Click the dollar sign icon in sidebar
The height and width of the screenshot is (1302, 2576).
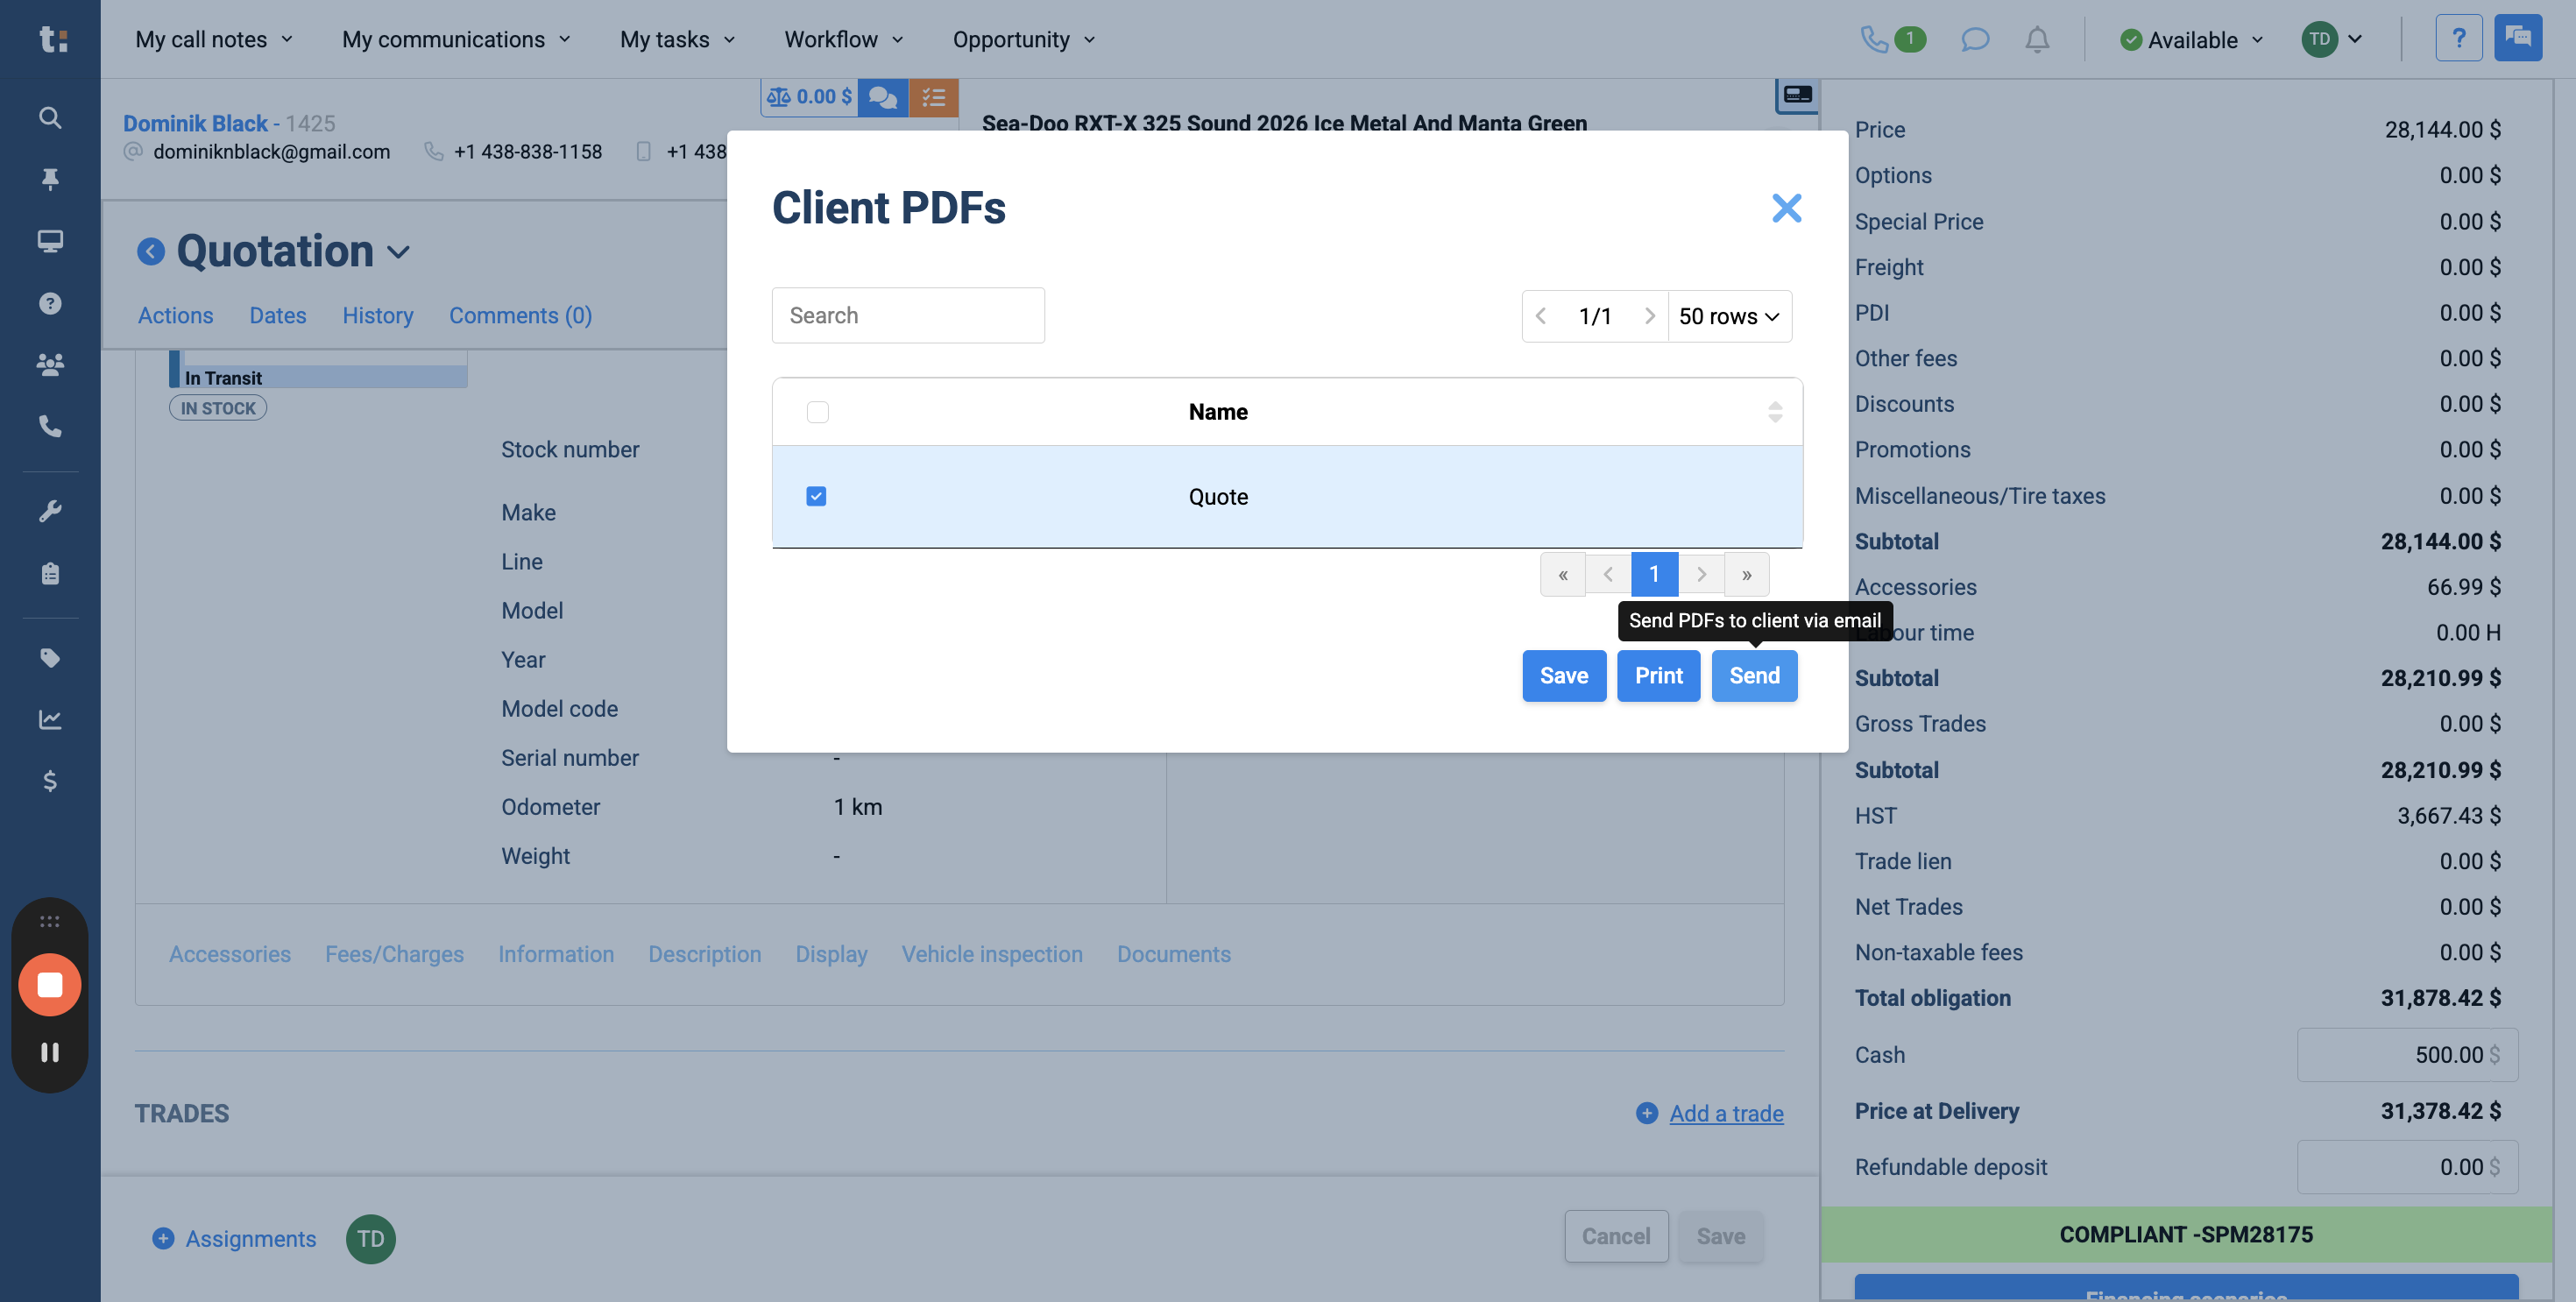point(49,781)
